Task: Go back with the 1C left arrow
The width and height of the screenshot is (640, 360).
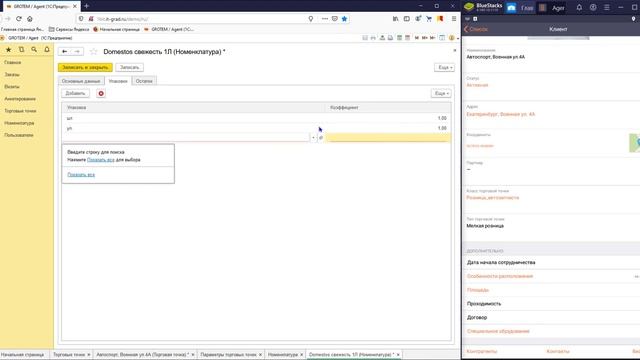Action: pos(64,51)
